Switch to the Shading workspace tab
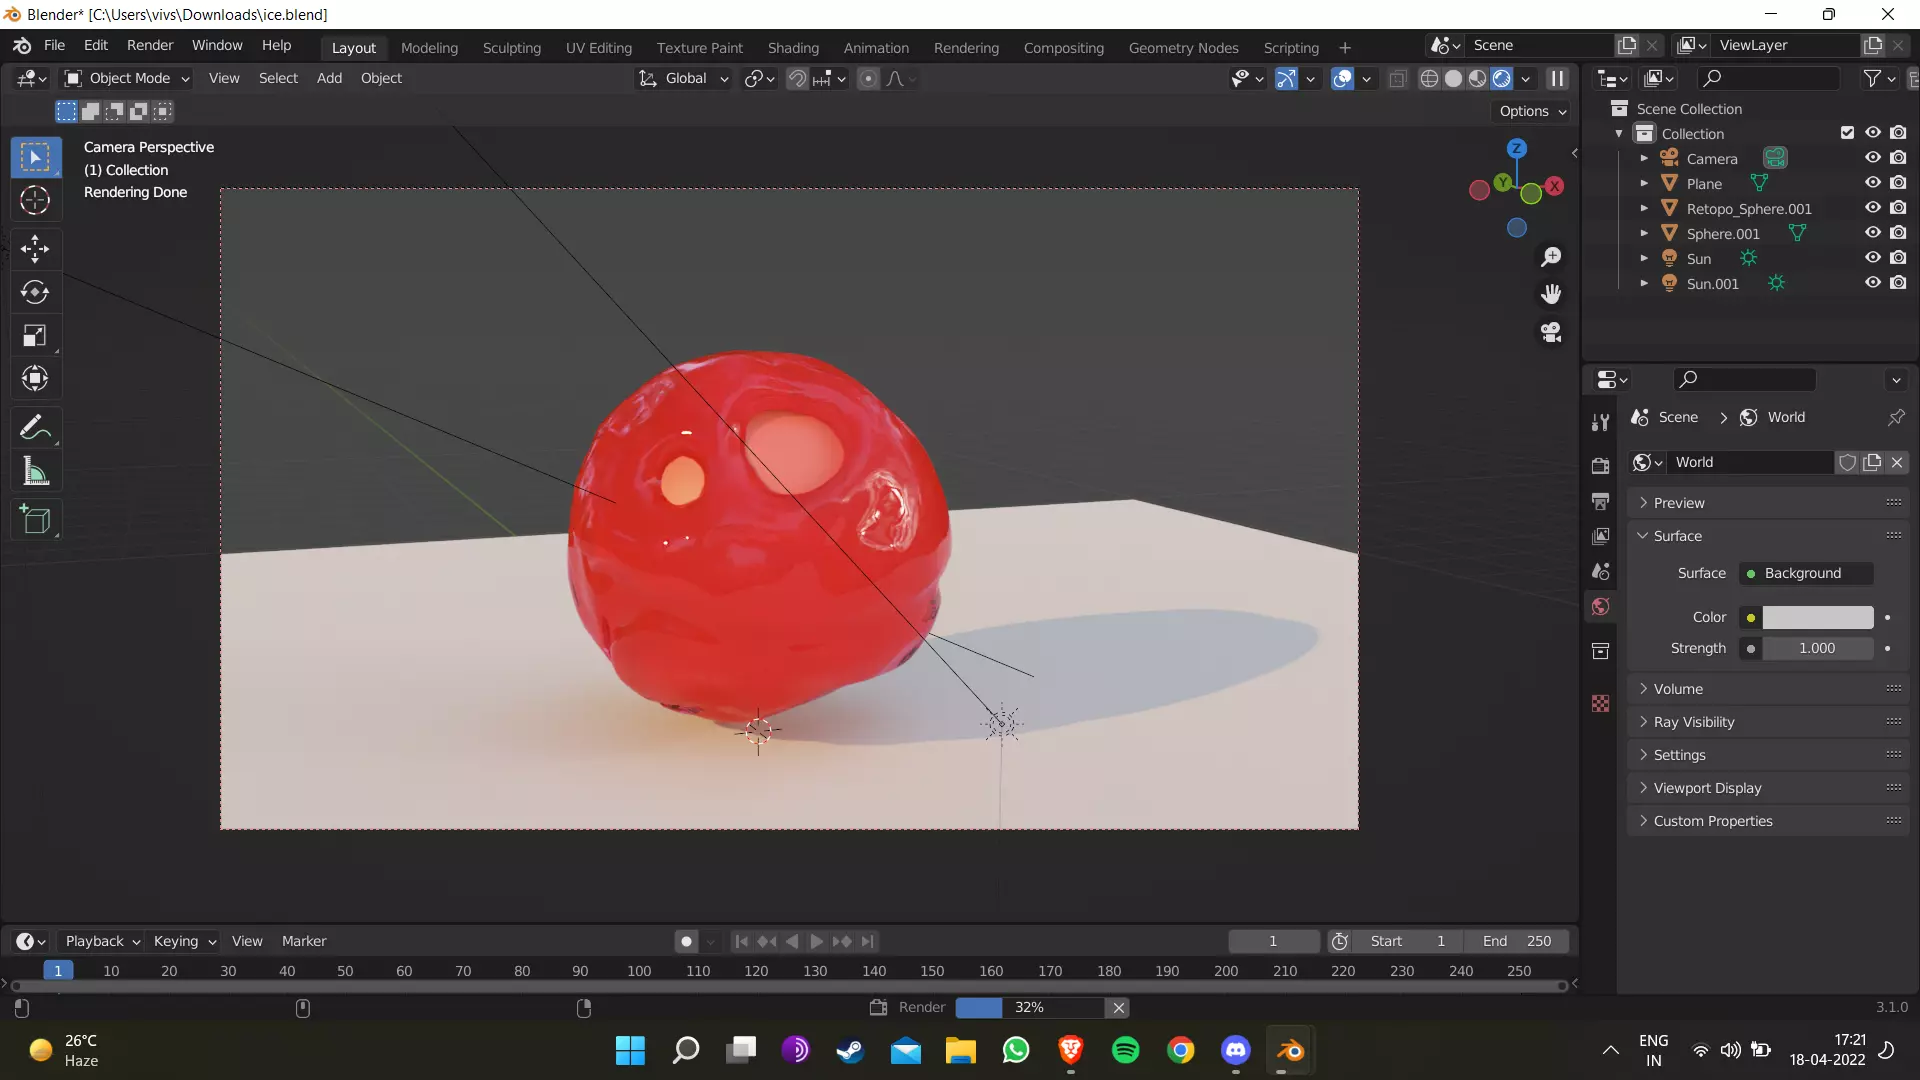 pyautogui.click(x=793, y=48)
